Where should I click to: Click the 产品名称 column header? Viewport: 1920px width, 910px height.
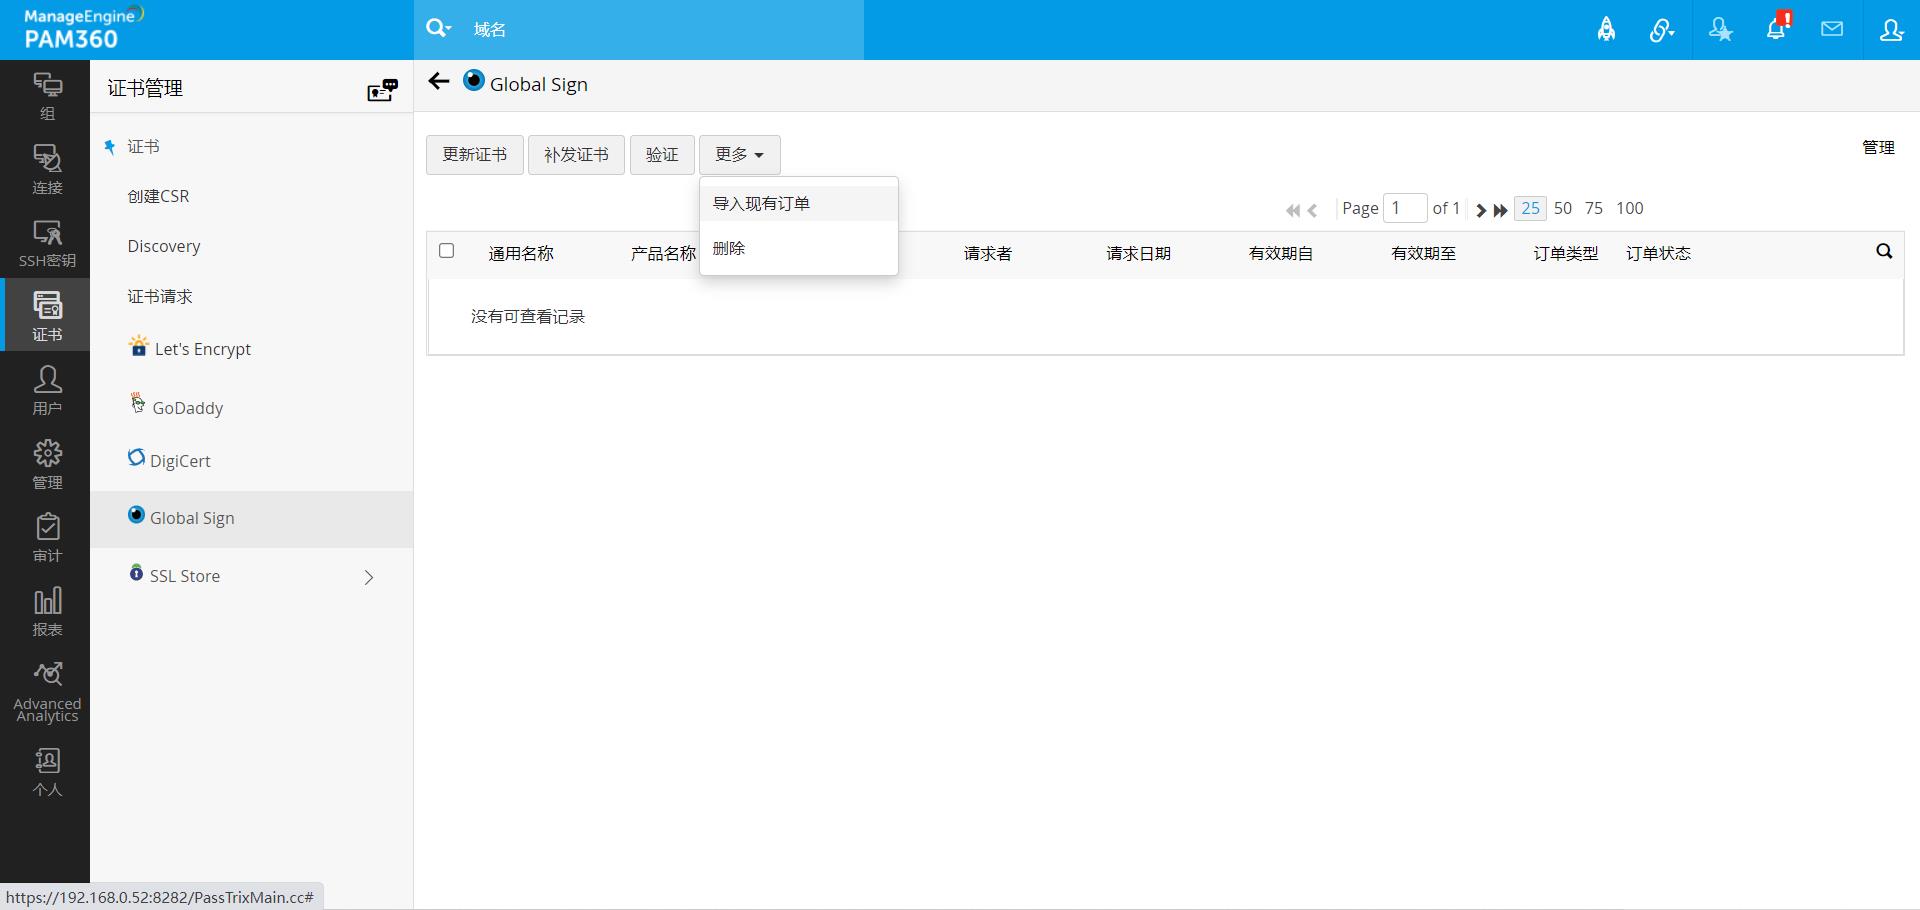(663, 254)
